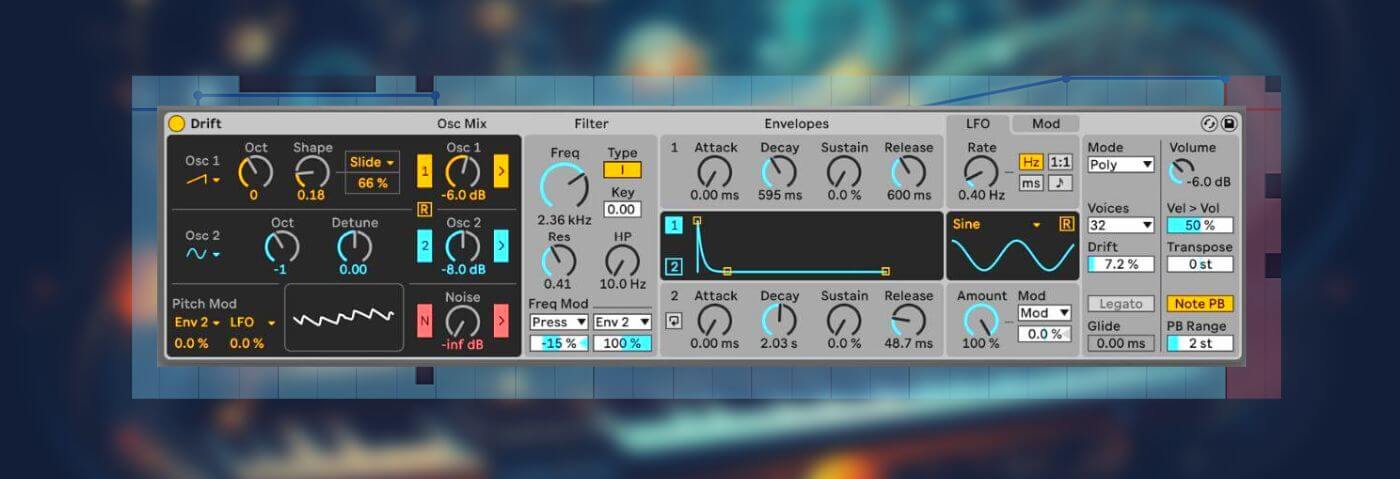
Task: Open the Slide shape mod source dropdown
Action: point(370,162)
